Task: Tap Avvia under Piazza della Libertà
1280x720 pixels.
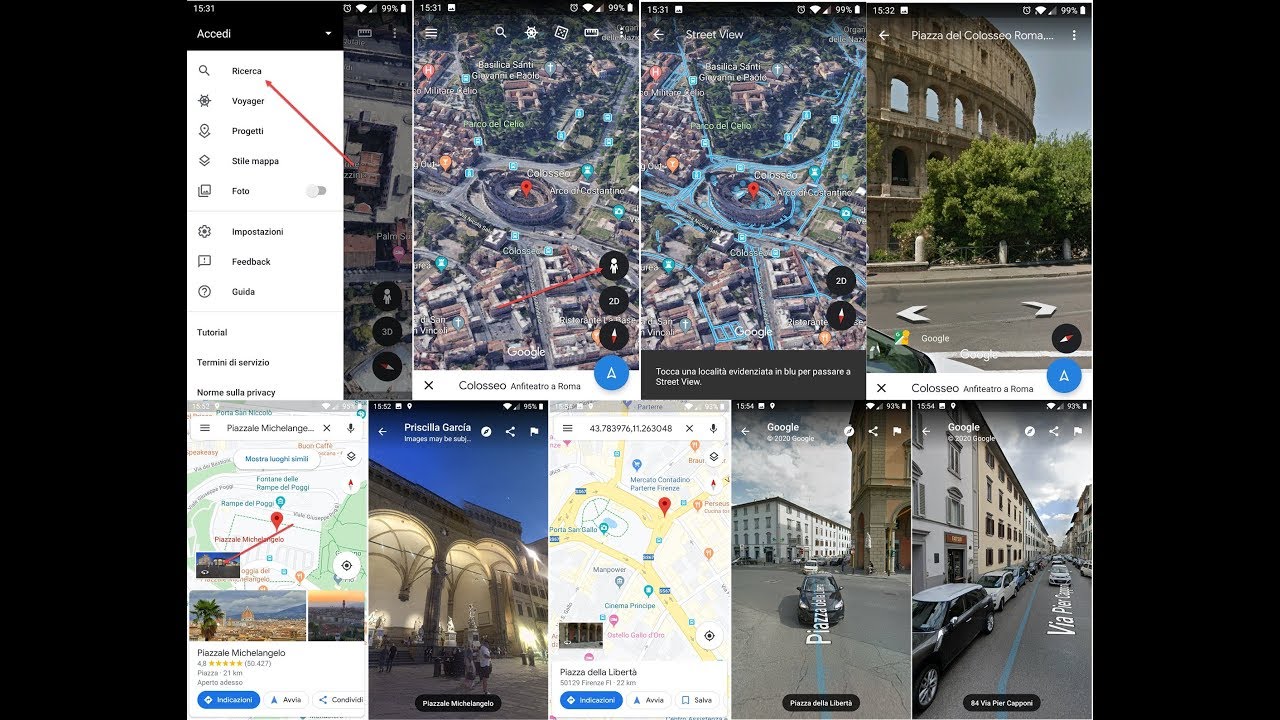Action: click(x=649, y=700)
